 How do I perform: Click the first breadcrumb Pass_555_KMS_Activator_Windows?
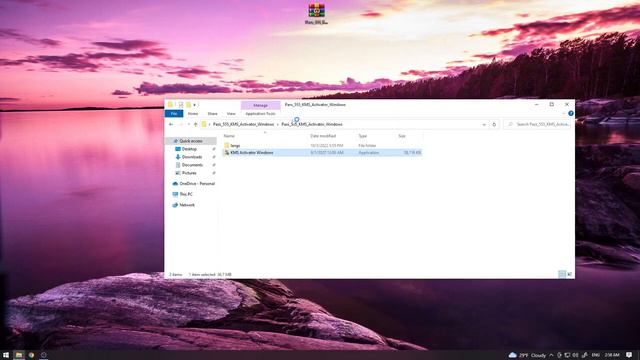pos(243,124)
